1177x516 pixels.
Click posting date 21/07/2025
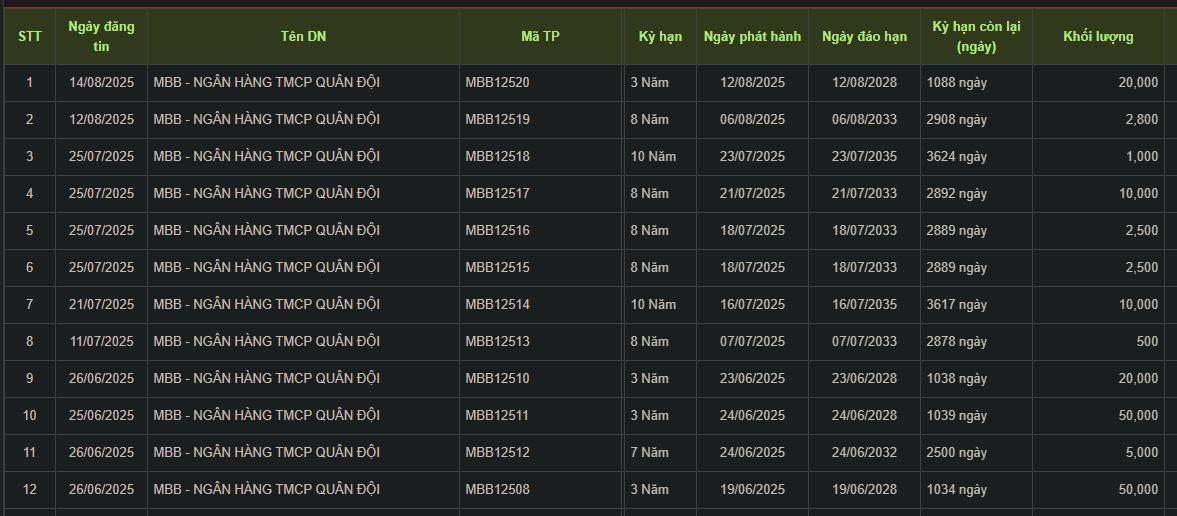pyautogui.click(x=101, y=304)
